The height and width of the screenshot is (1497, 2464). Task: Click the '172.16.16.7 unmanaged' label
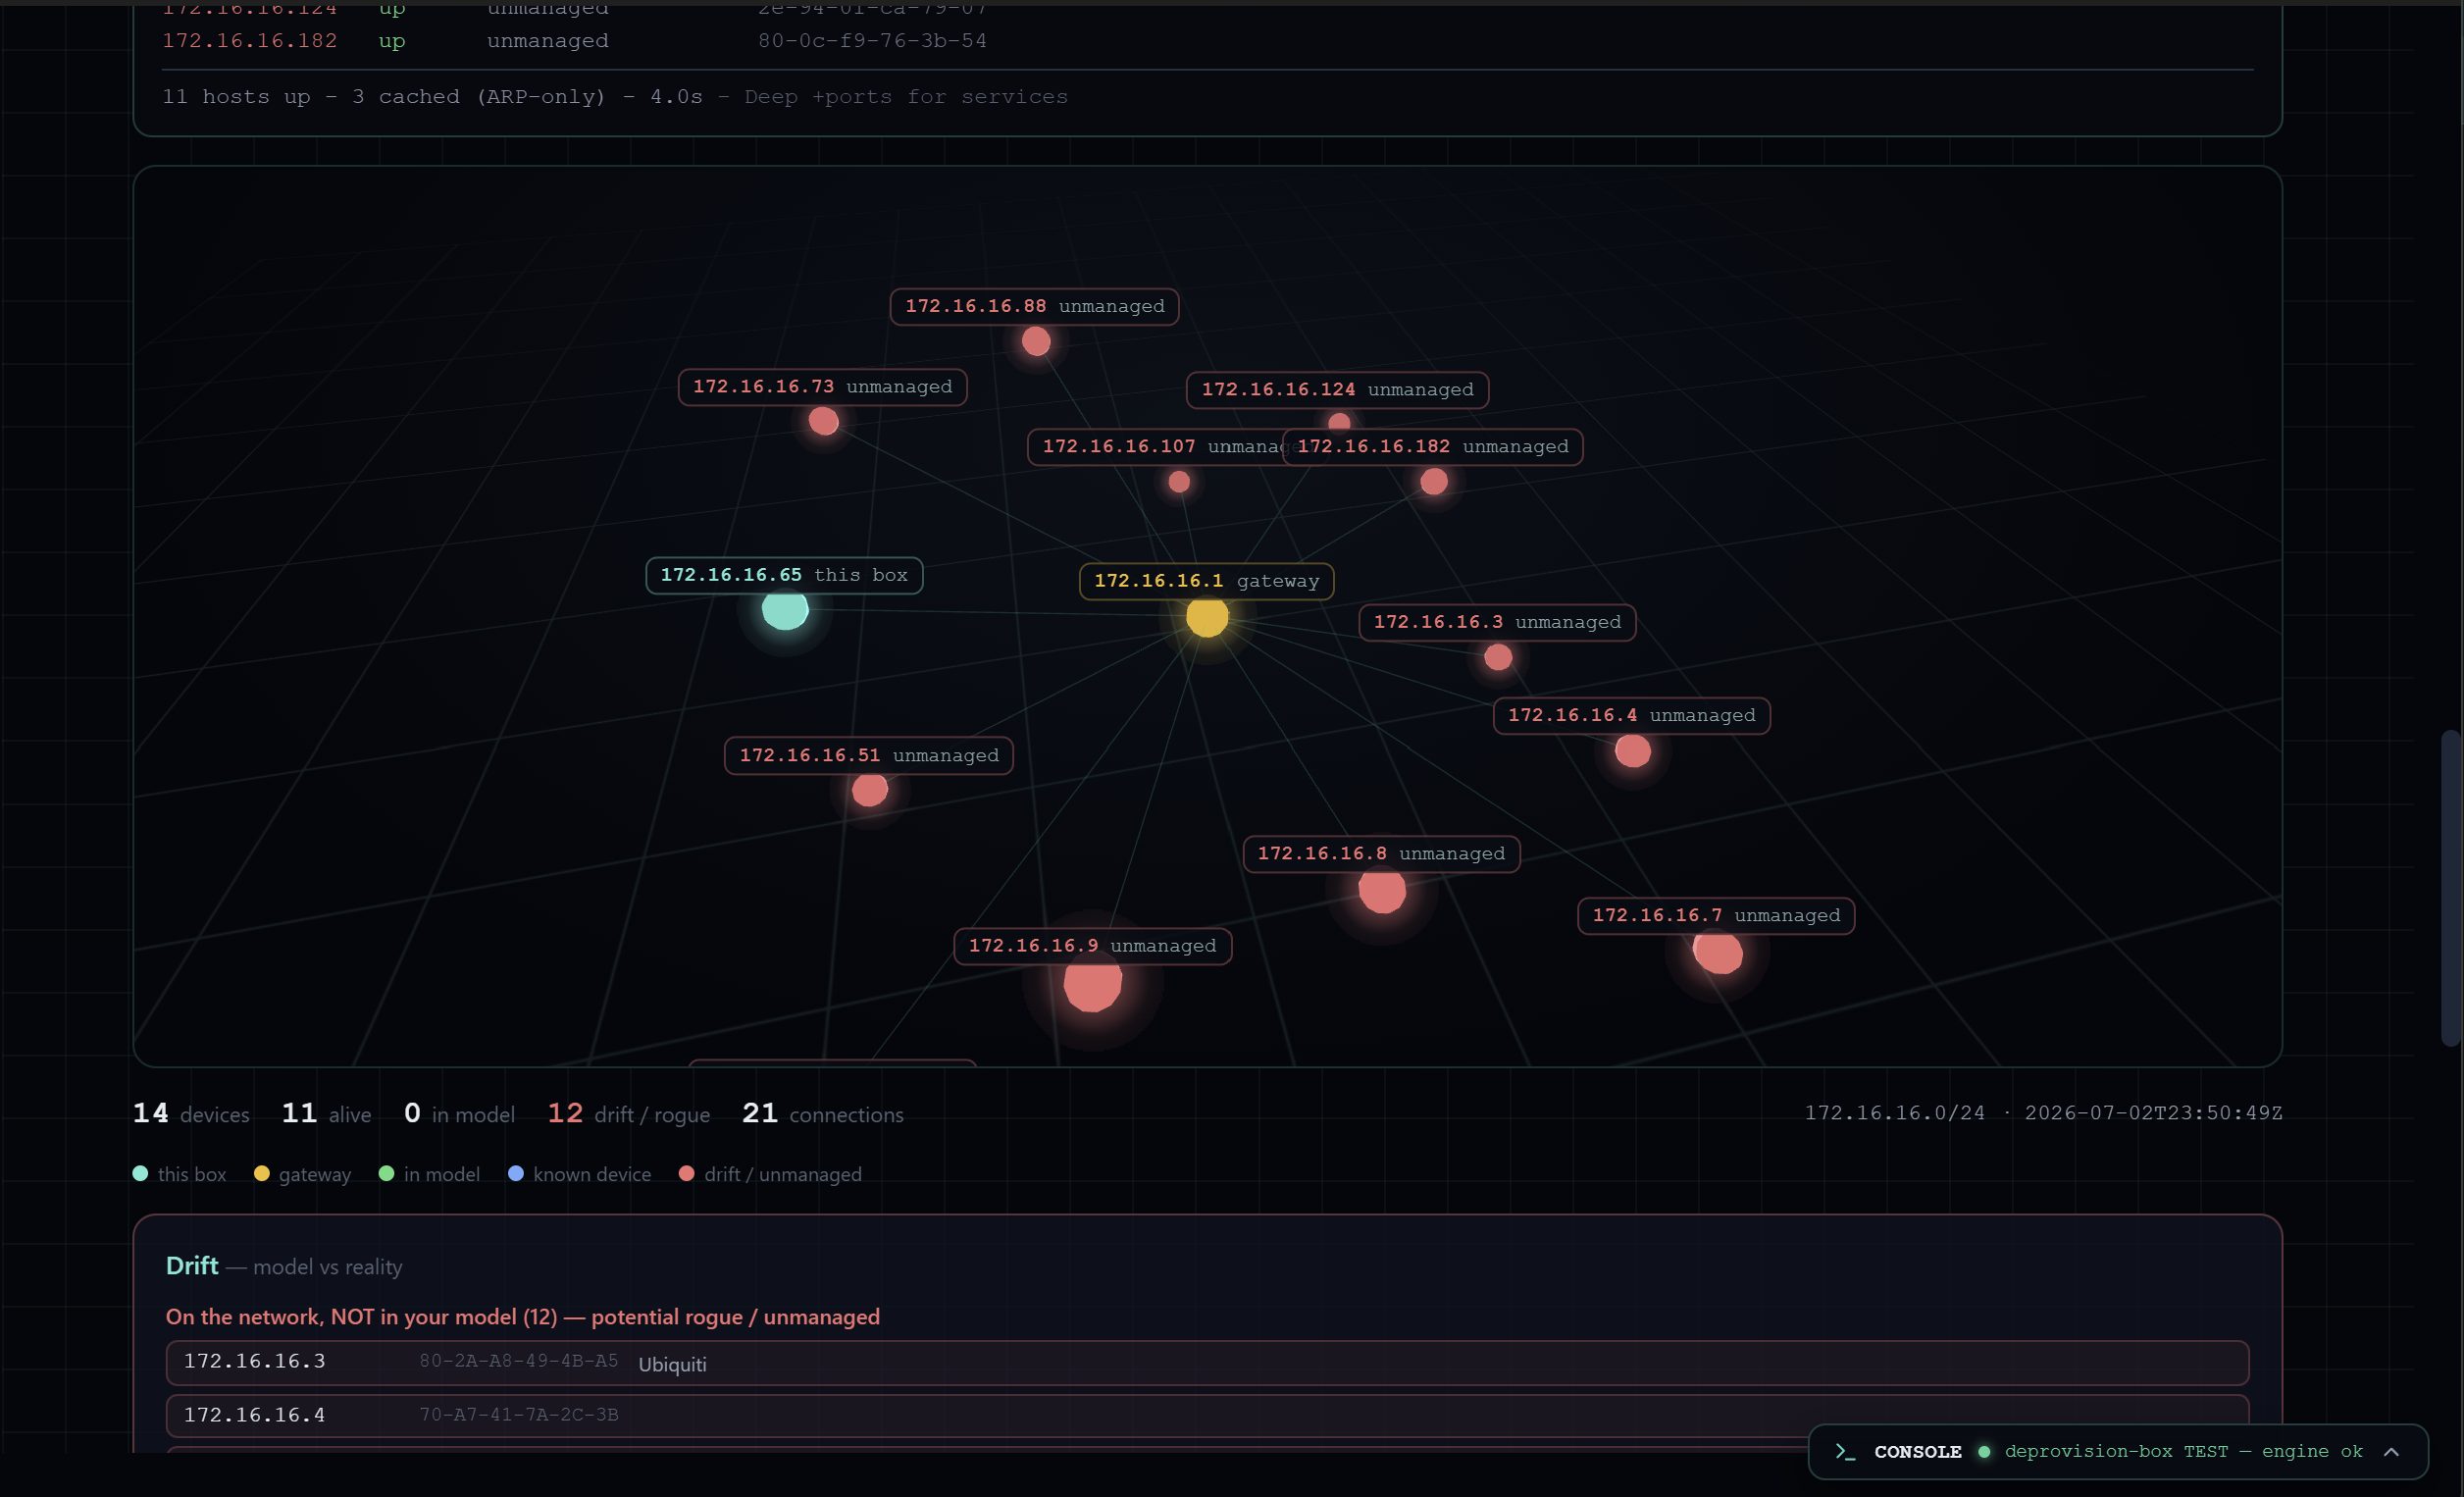click(1716, 916)
